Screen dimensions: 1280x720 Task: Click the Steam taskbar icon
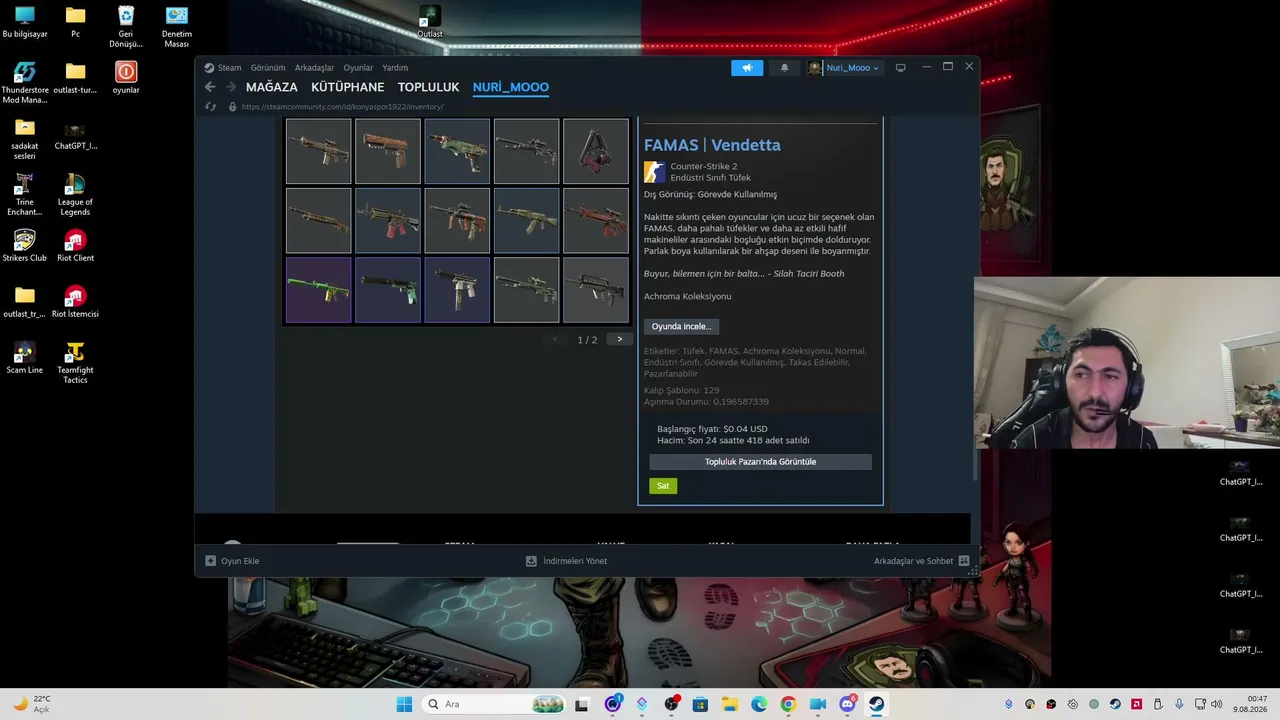pos(876,704)
